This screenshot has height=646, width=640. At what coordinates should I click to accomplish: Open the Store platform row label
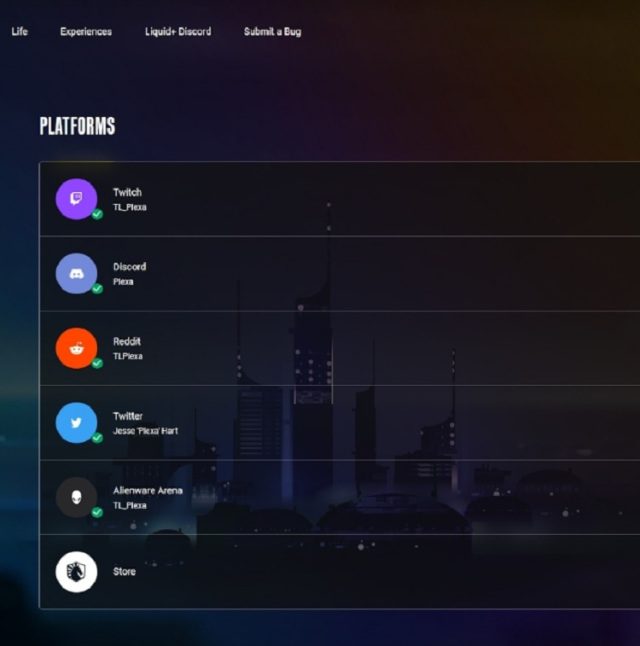click(124, 572)
